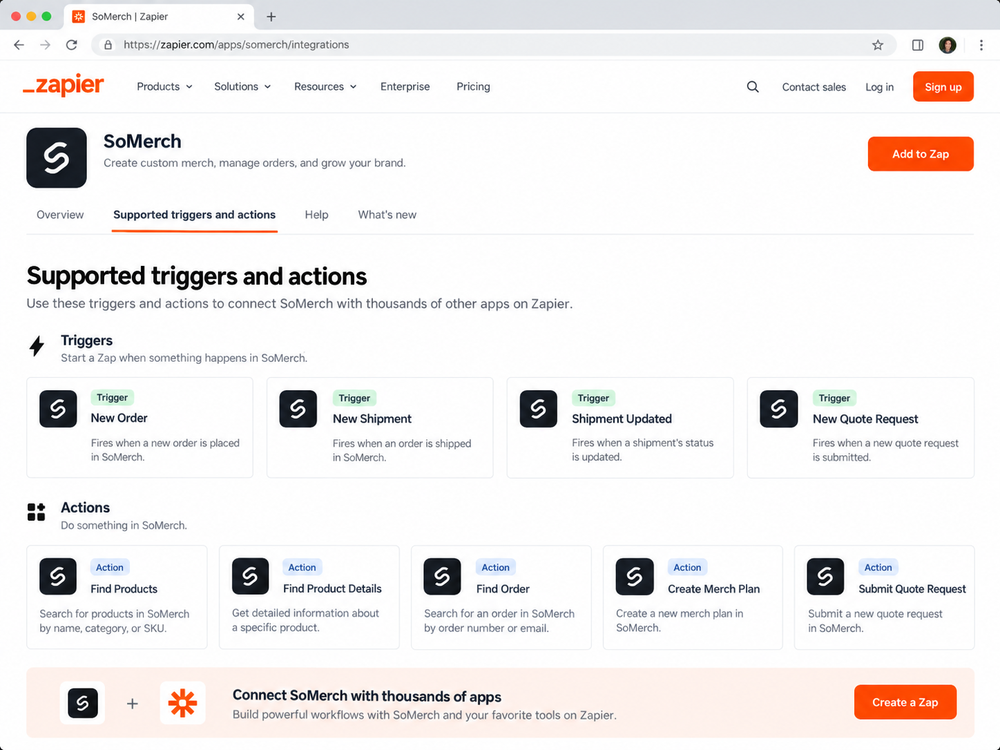The image size is (1000, 750).
Task: Click the Shipment Updated card SoMerch icon
Action: click(538, 409)
